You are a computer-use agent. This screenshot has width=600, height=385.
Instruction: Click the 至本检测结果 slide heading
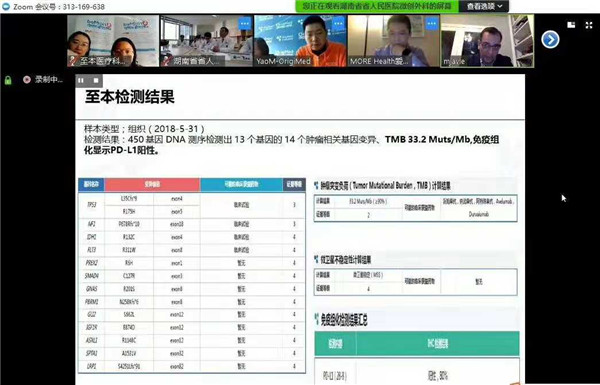(x=130, y=97)
